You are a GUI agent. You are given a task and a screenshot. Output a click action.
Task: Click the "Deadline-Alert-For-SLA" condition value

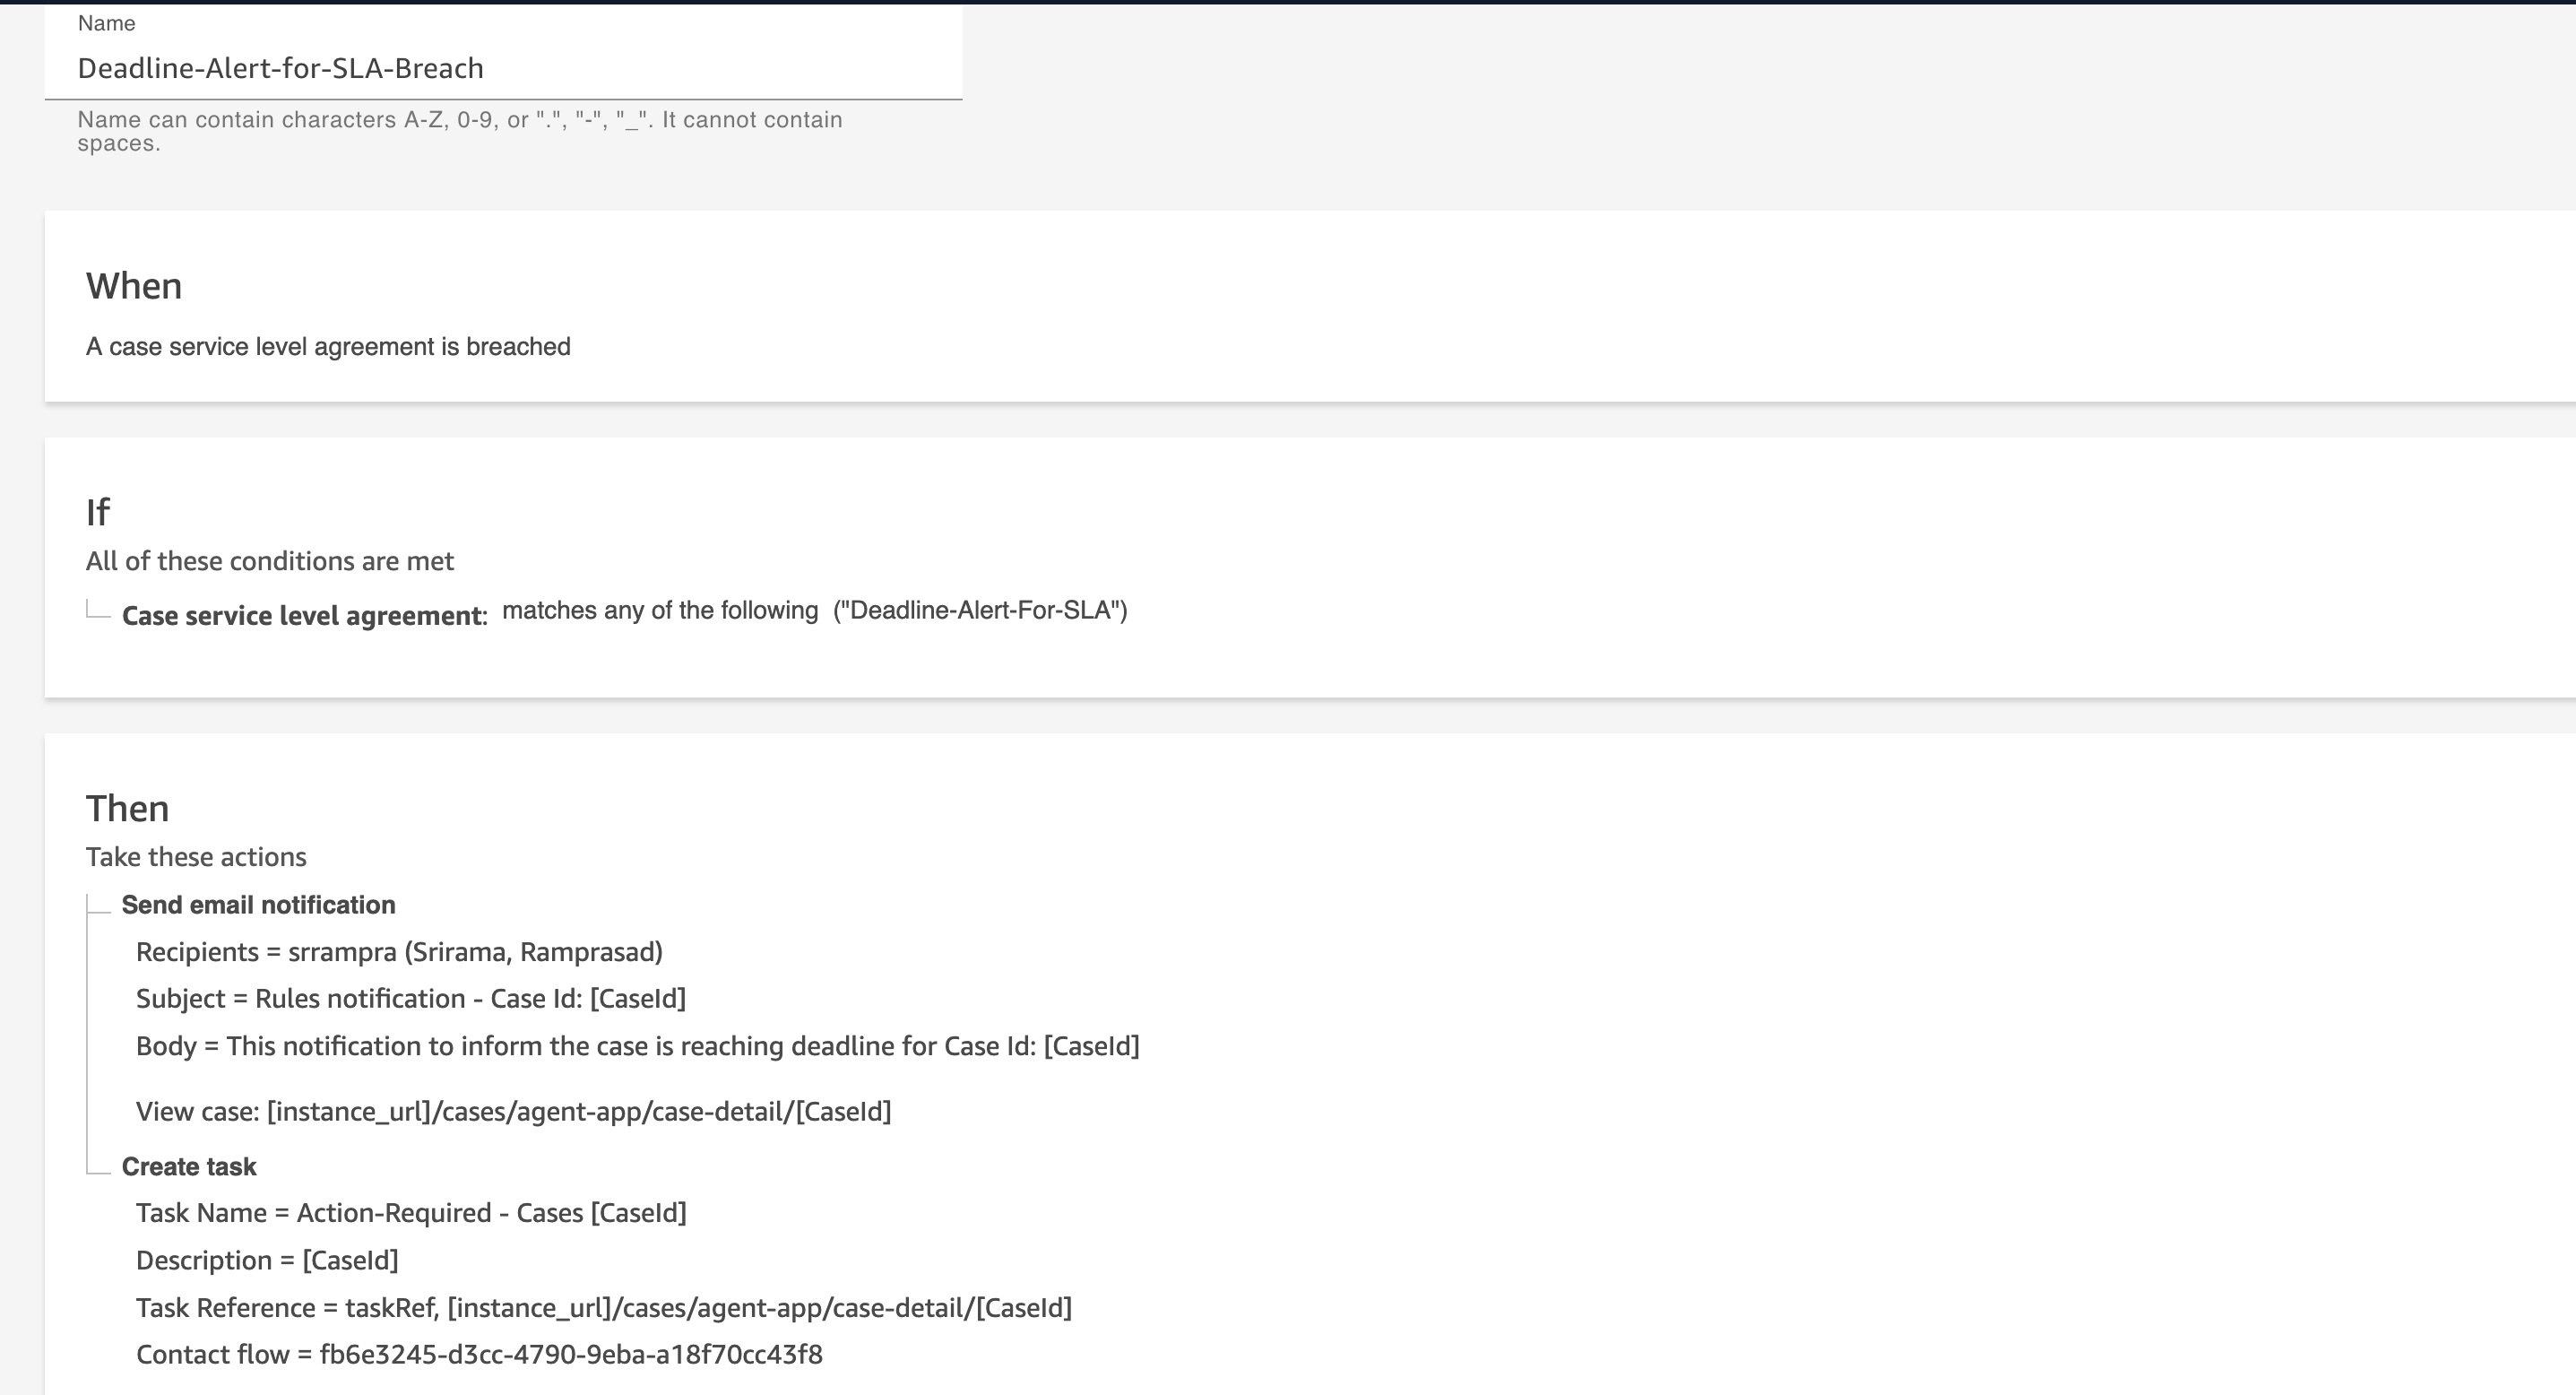(980, 610)
